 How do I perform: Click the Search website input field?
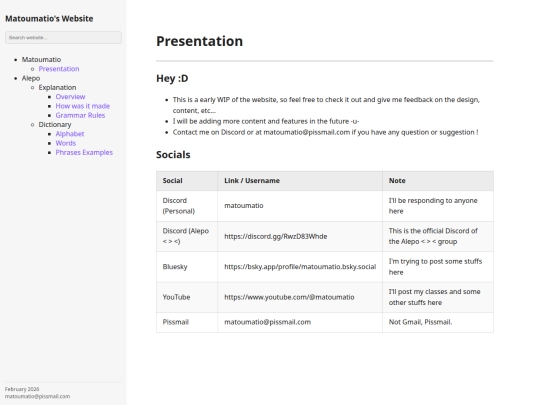click(63, 38)
